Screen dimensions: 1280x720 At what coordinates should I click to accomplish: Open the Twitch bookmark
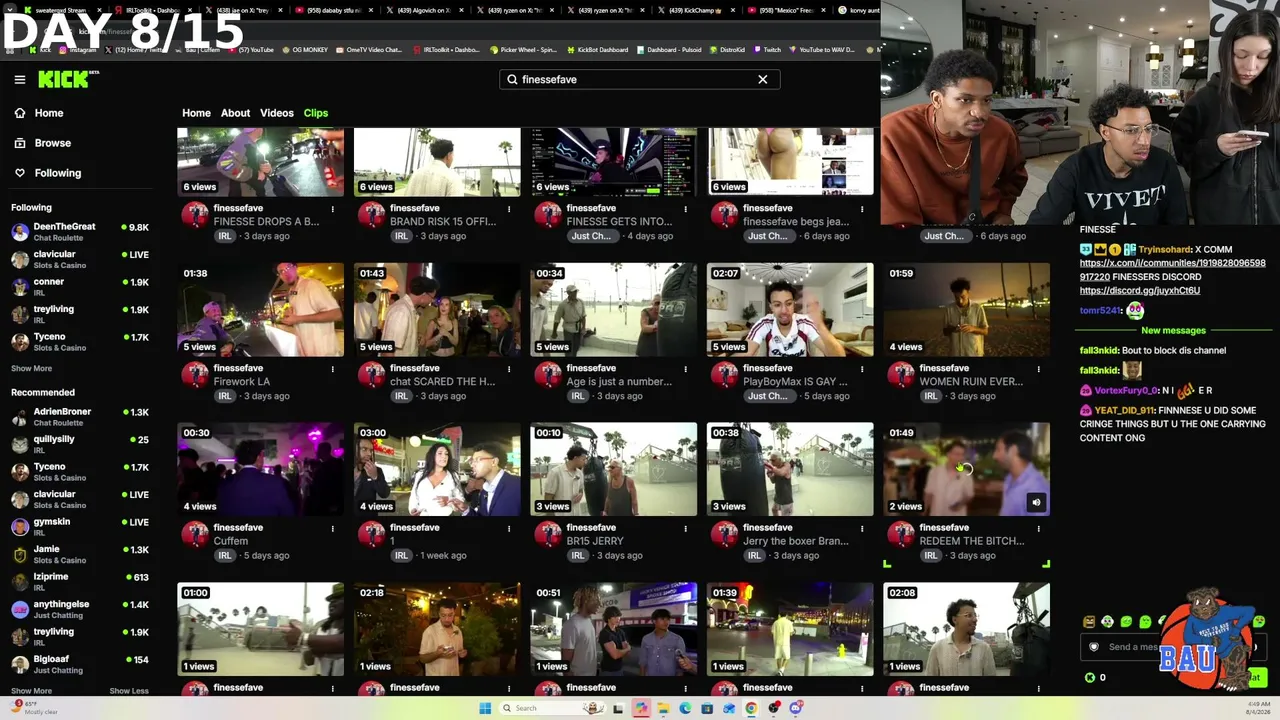tap(768, 50)
